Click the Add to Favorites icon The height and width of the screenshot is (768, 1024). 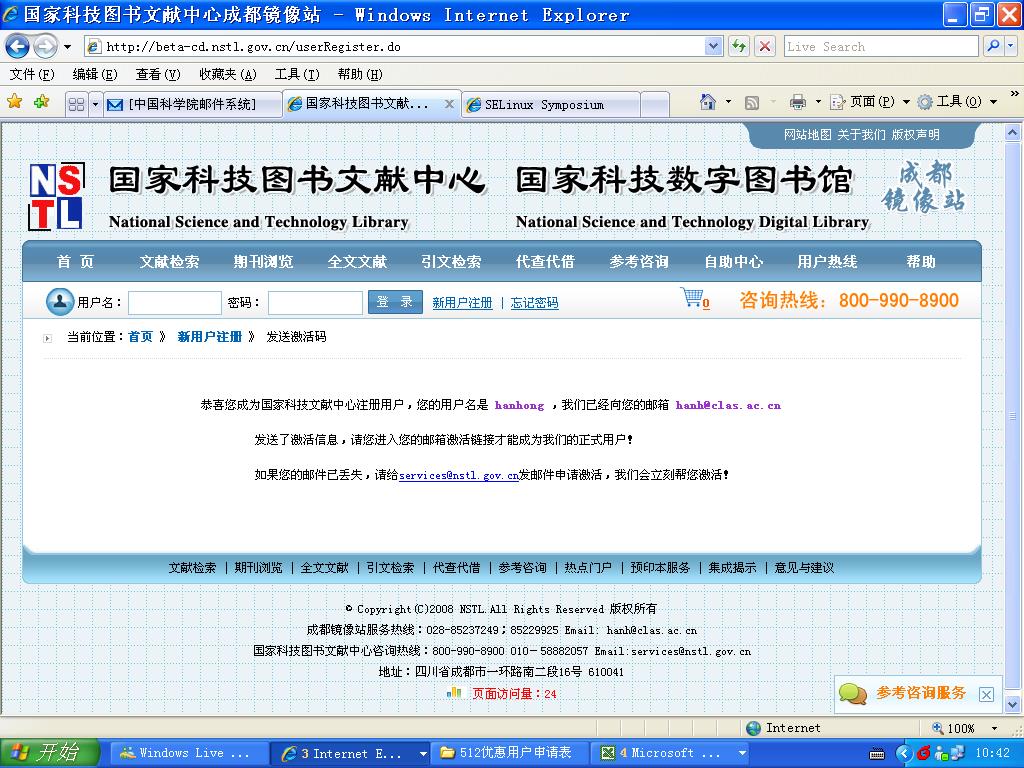(x=42, y=101)
